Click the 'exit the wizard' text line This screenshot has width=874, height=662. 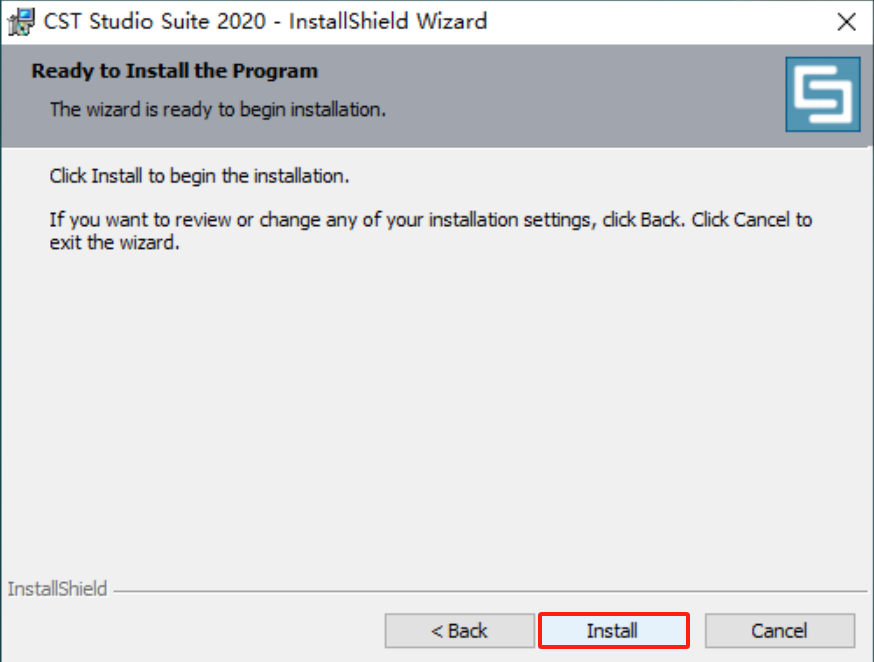tap(114, 242)
